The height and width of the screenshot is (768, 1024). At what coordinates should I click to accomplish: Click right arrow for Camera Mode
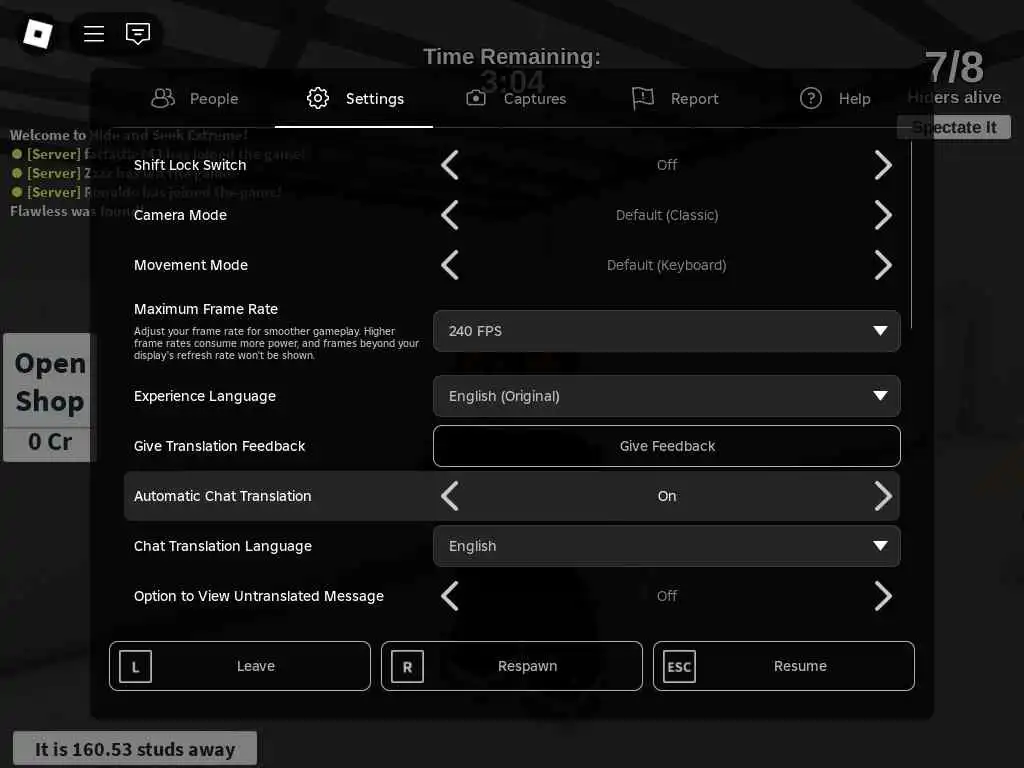[883, 215]
